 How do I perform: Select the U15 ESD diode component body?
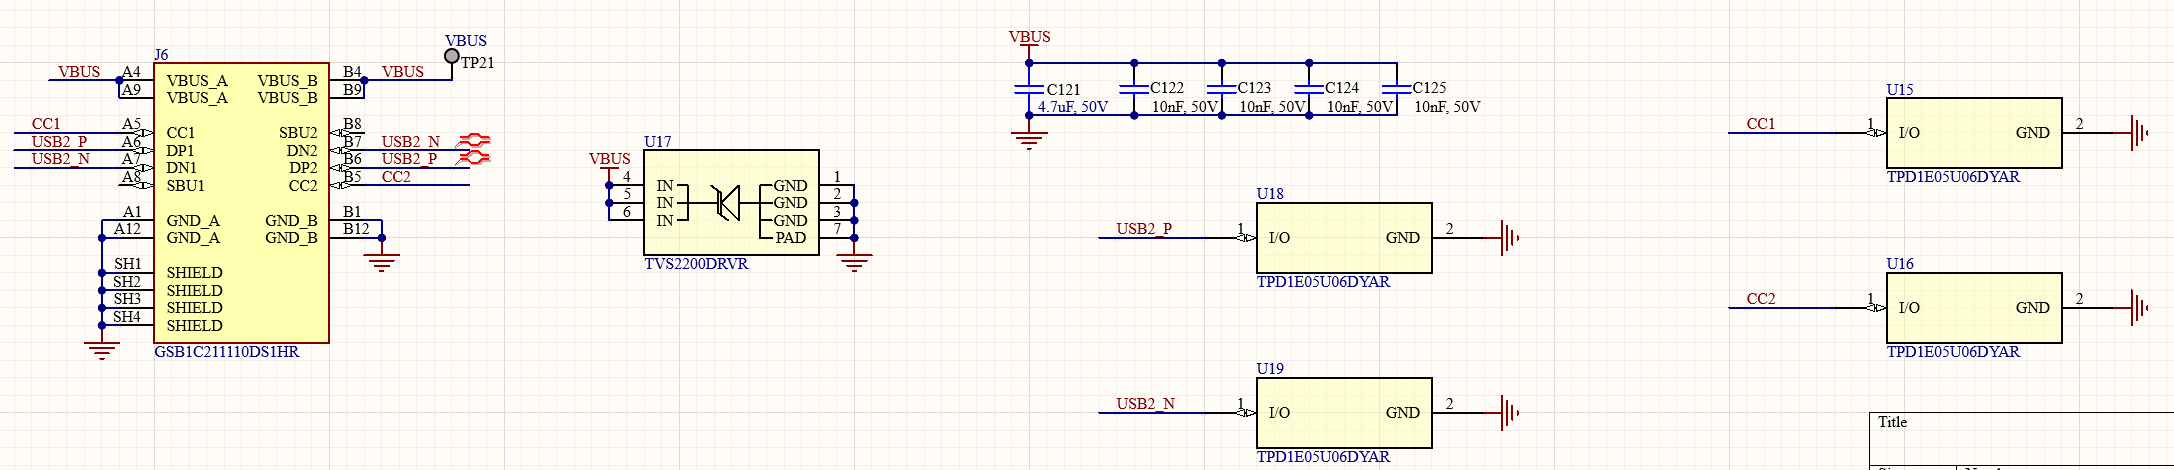pos(1974,133)
